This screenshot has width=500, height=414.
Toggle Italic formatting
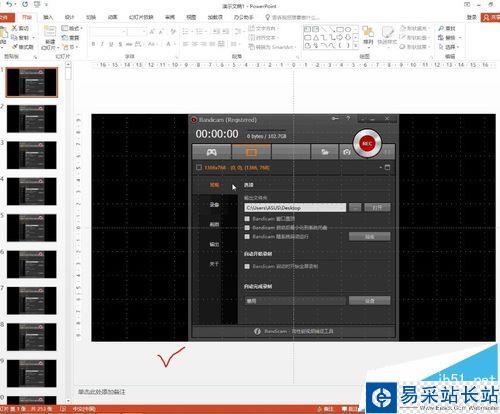click(102, 44)
